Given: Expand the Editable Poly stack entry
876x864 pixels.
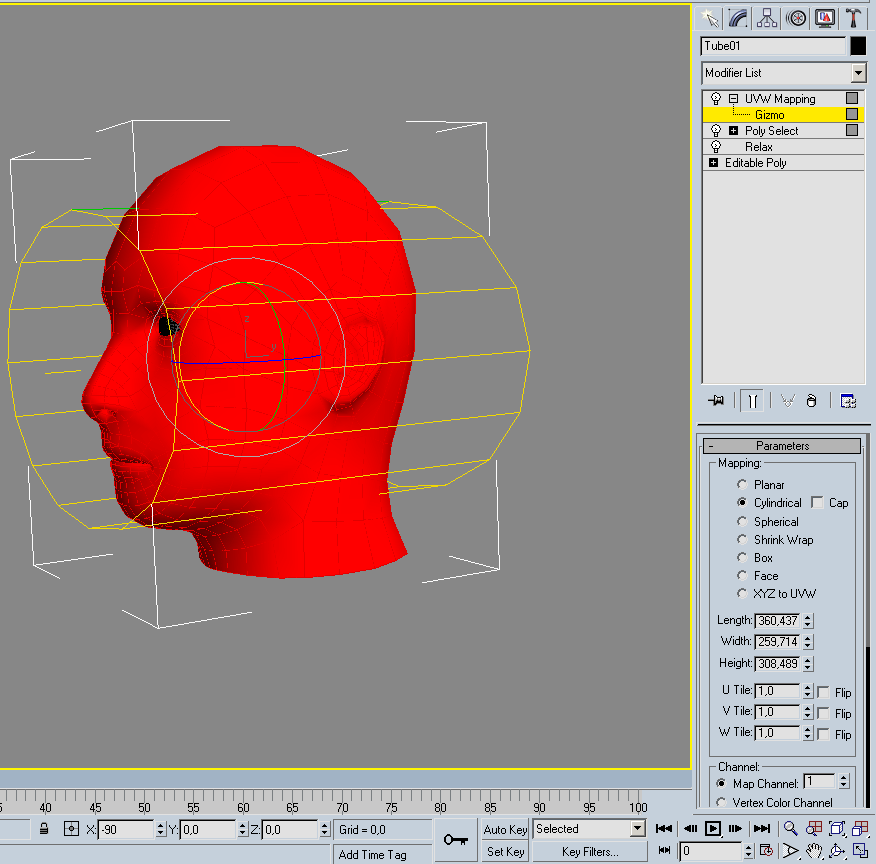Looking at the screenshot, I should 713,163.
